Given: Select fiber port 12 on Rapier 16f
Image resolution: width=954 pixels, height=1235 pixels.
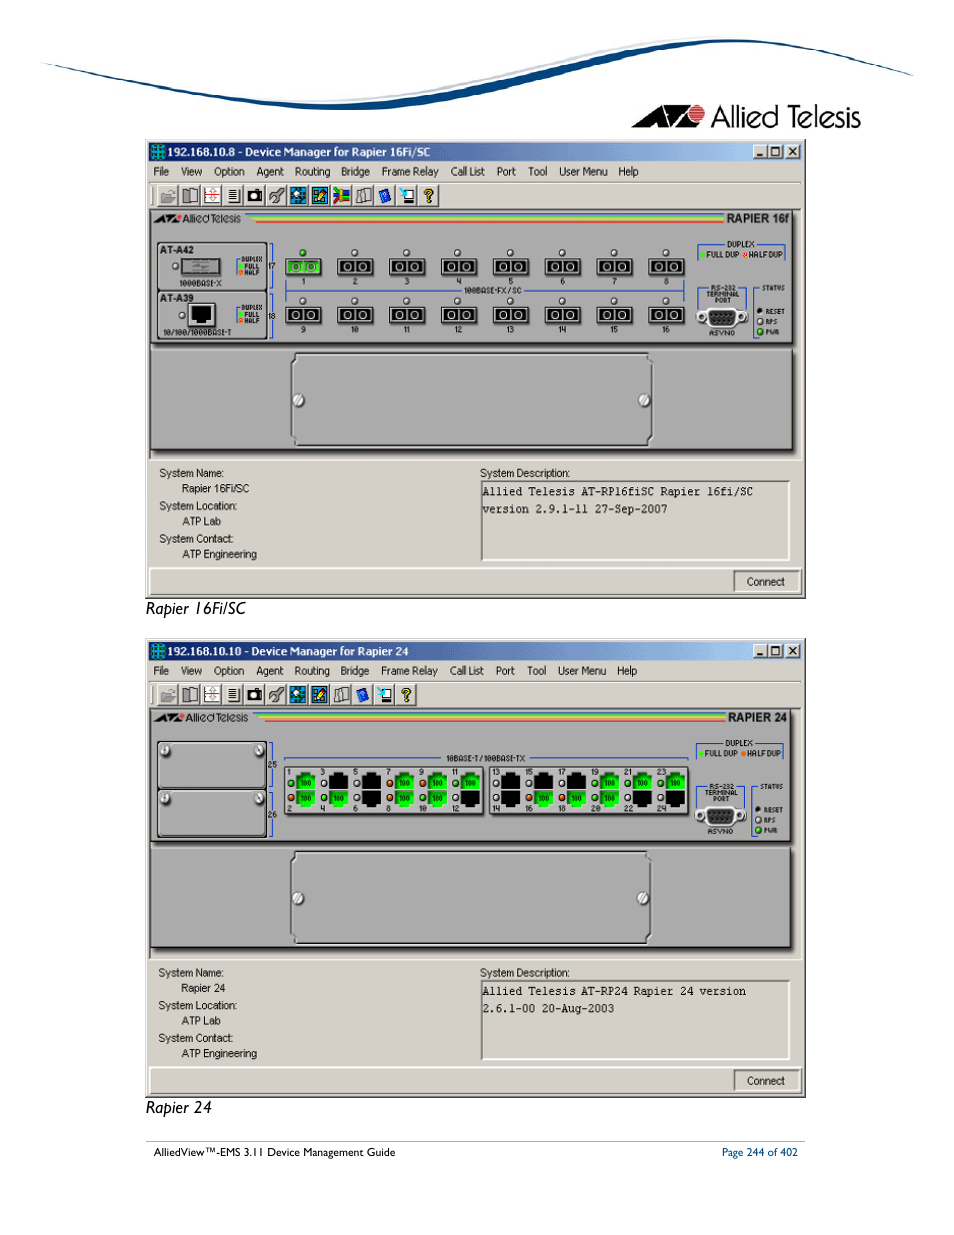Looking at the screenshot, I should (459, 315).
